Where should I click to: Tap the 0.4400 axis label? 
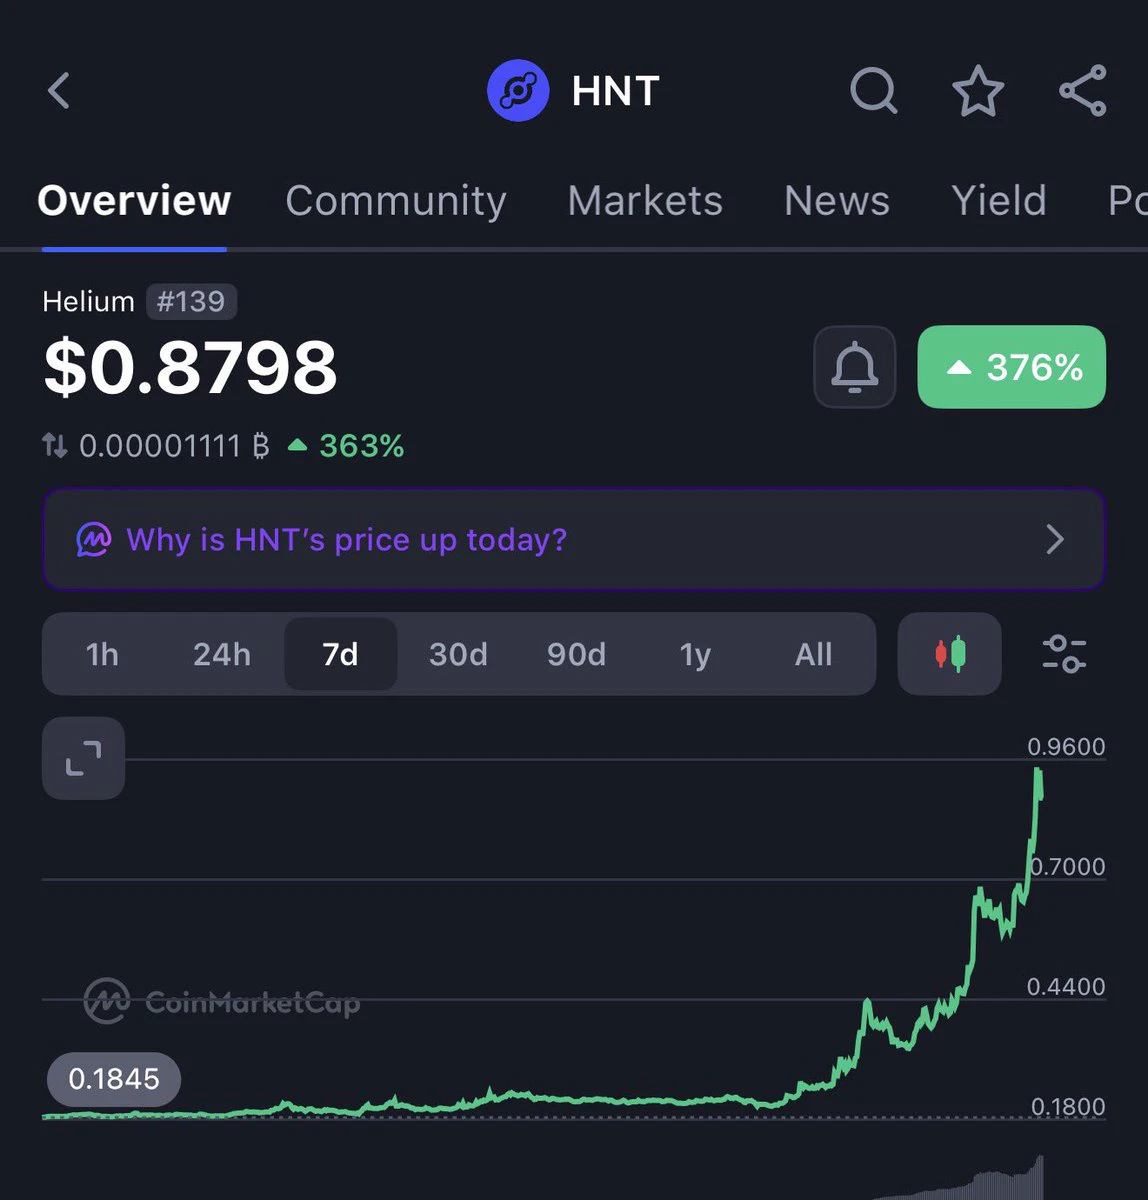pyautogui.click(x=1066, y=986)
